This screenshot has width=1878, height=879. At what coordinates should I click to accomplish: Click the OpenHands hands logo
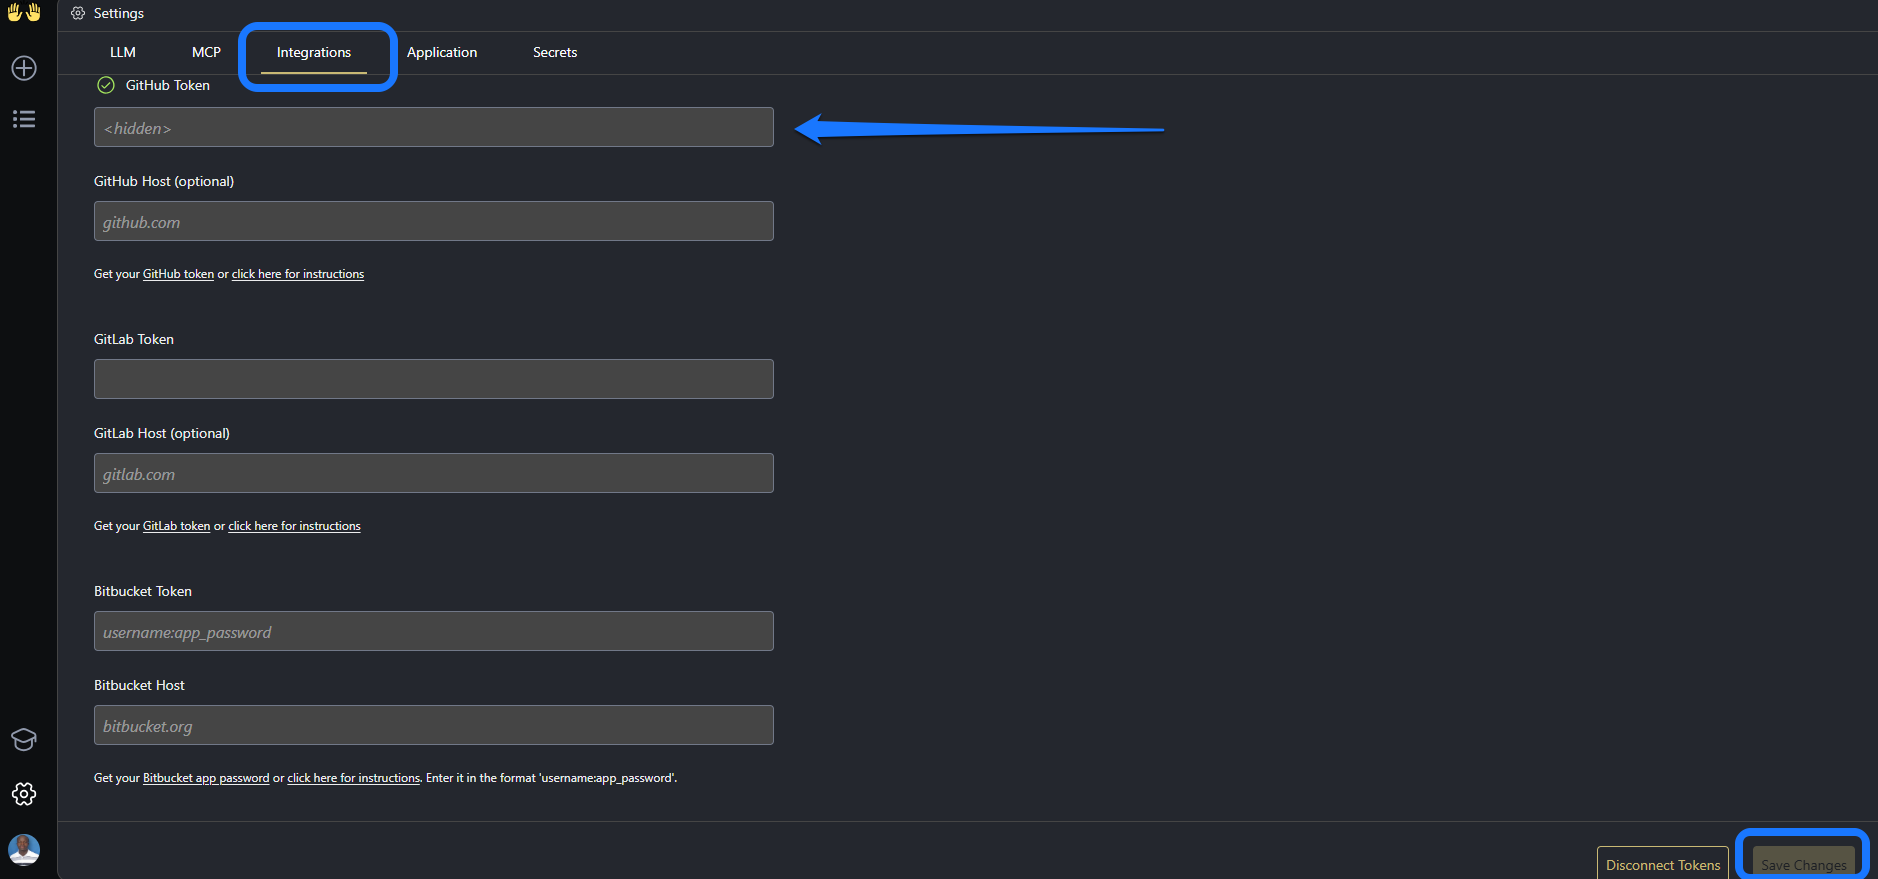tap(24, 13)
